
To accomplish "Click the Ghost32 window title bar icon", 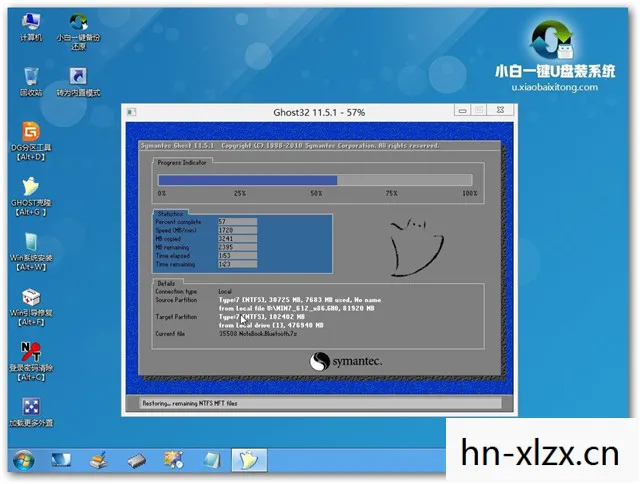I will pyautogui.click(x=131, y=112).
